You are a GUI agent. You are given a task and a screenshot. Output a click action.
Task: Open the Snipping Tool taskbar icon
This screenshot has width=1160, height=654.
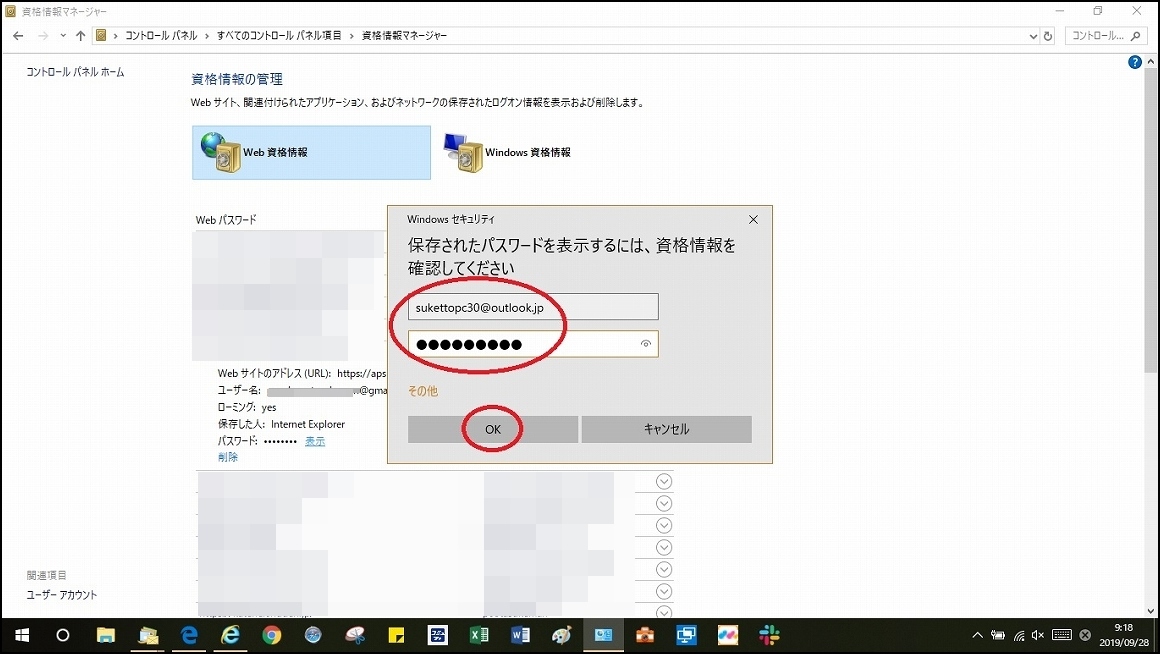tap(355, 636)
